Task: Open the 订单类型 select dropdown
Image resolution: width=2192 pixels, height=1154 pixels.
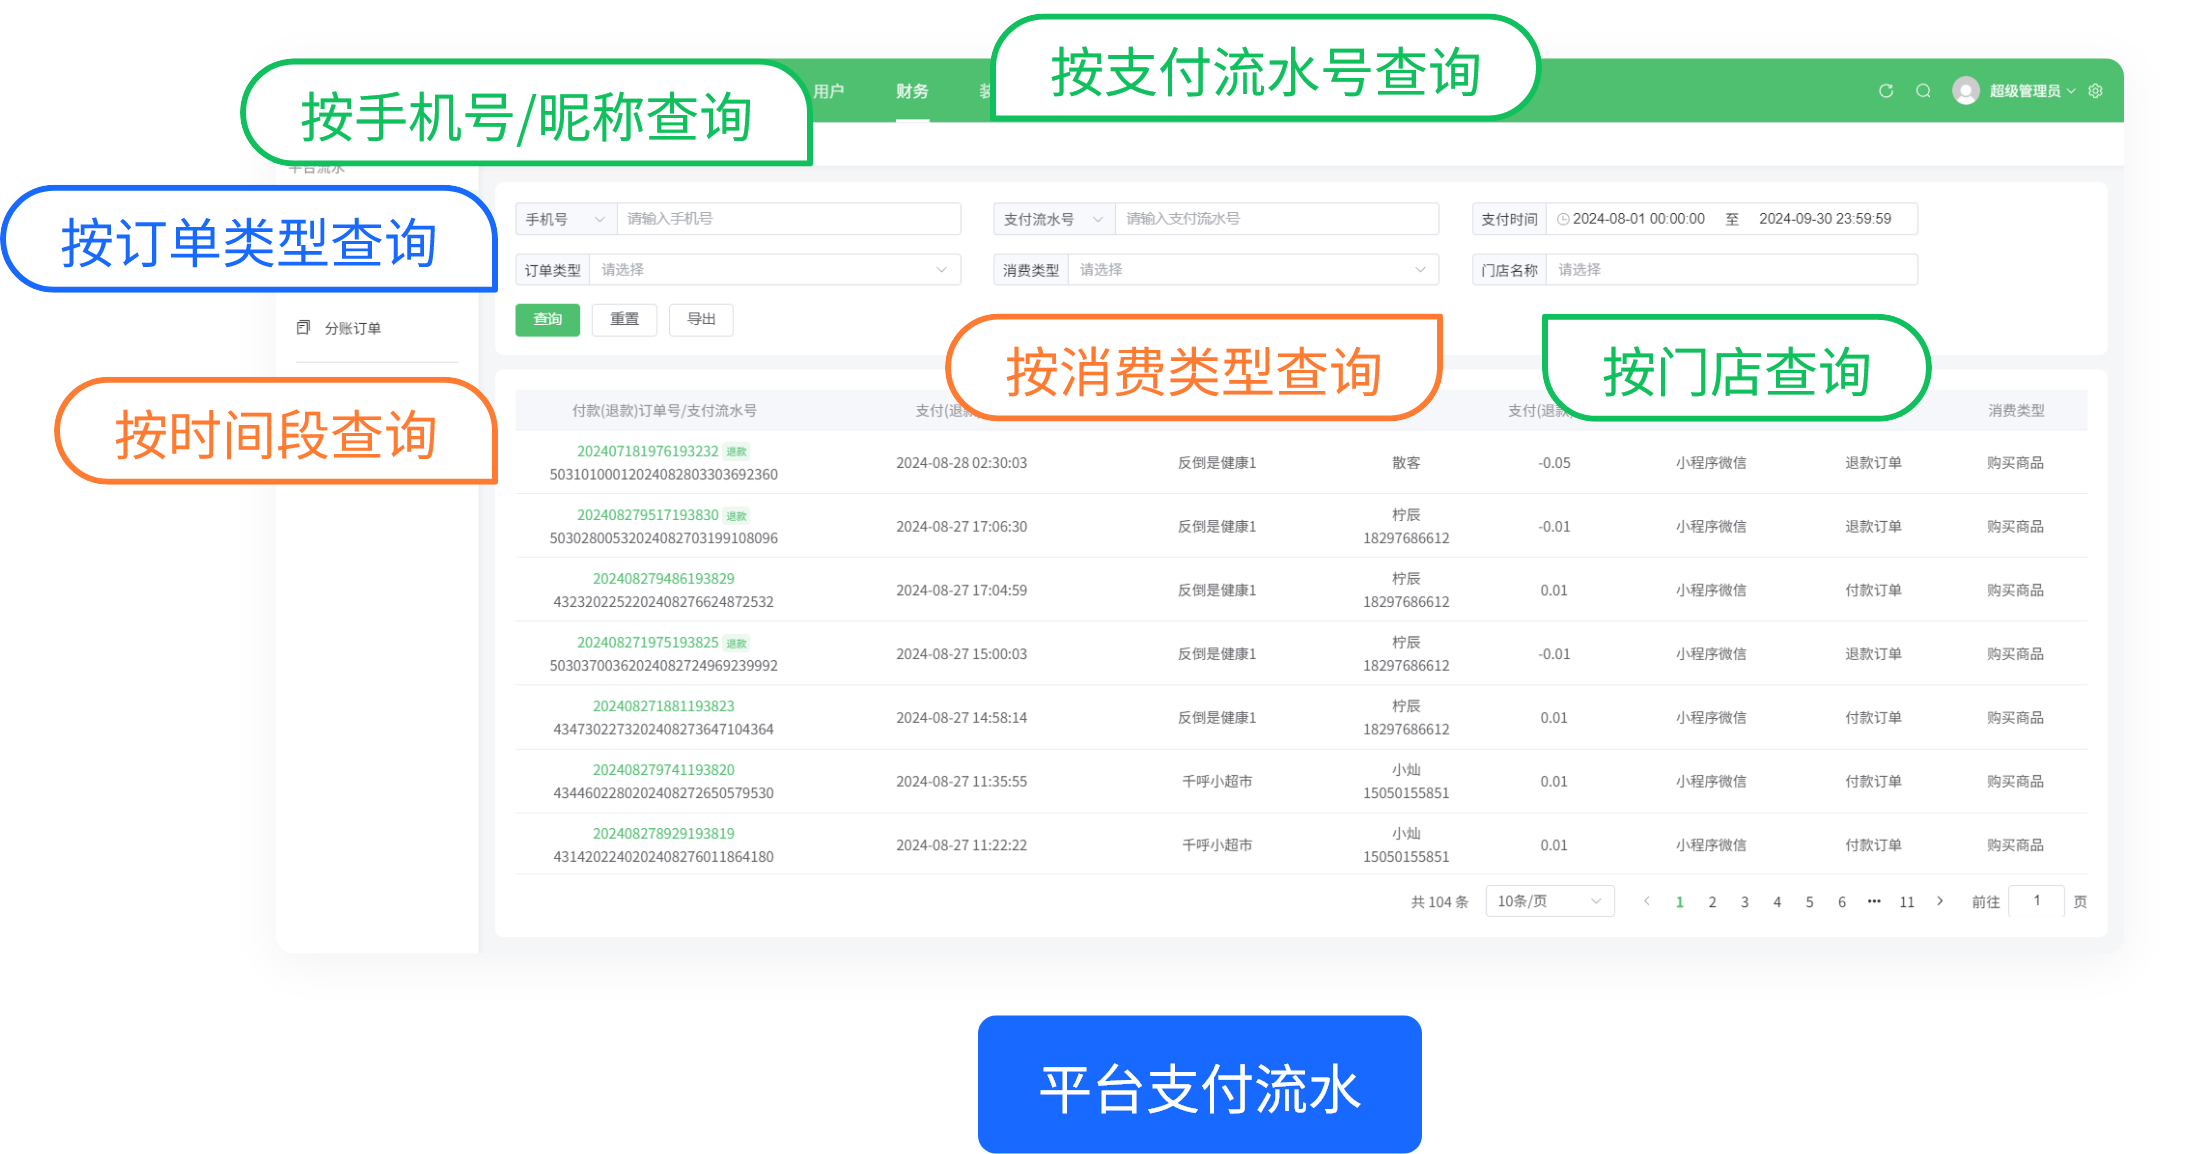Action: (775, 270)
